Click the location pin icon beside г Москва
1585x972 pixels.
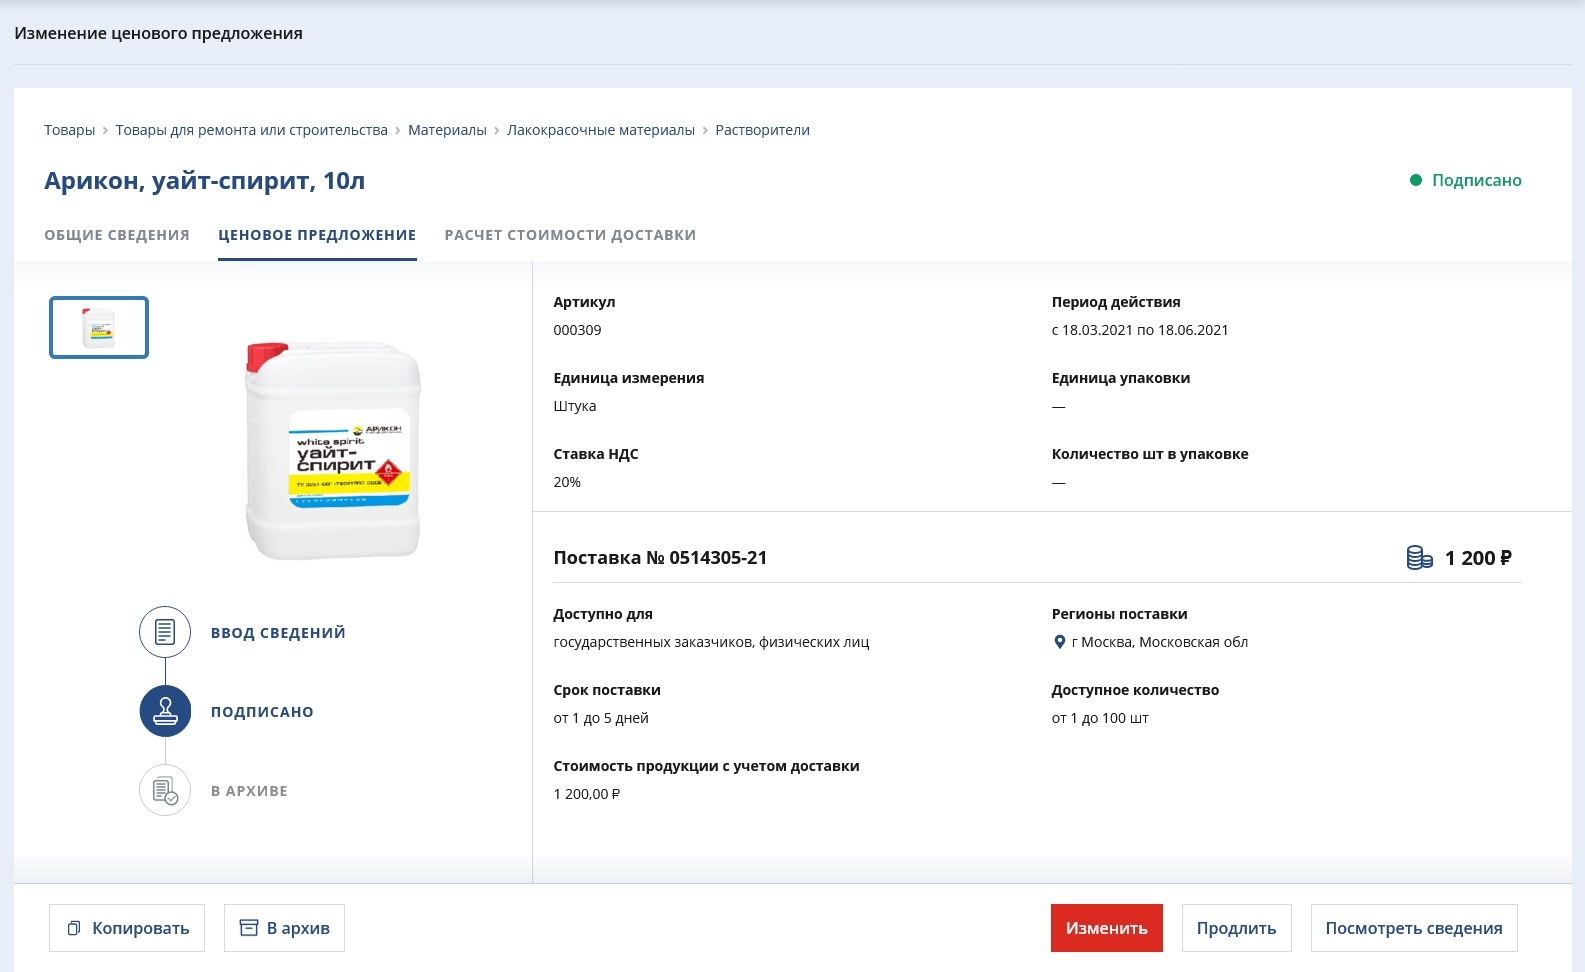[1060, 642]
